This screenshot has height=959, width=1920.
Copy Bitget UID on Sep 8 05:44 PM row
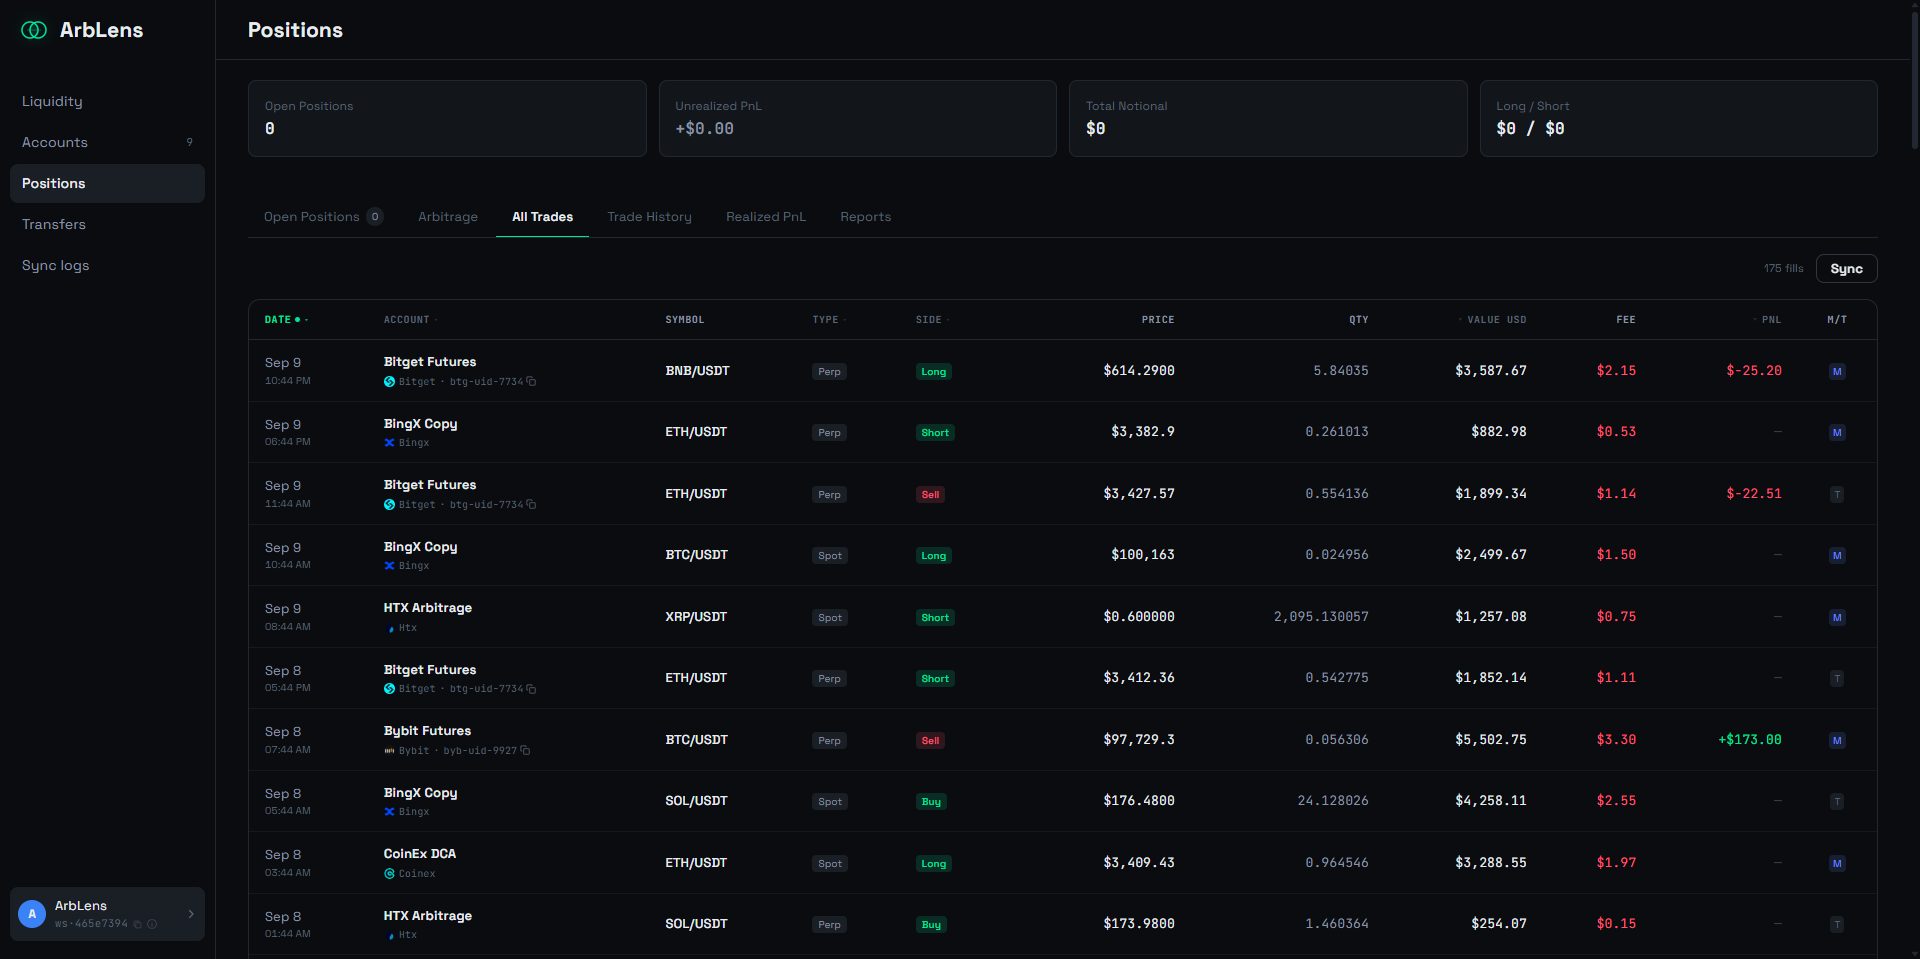[x=531, y=688]
